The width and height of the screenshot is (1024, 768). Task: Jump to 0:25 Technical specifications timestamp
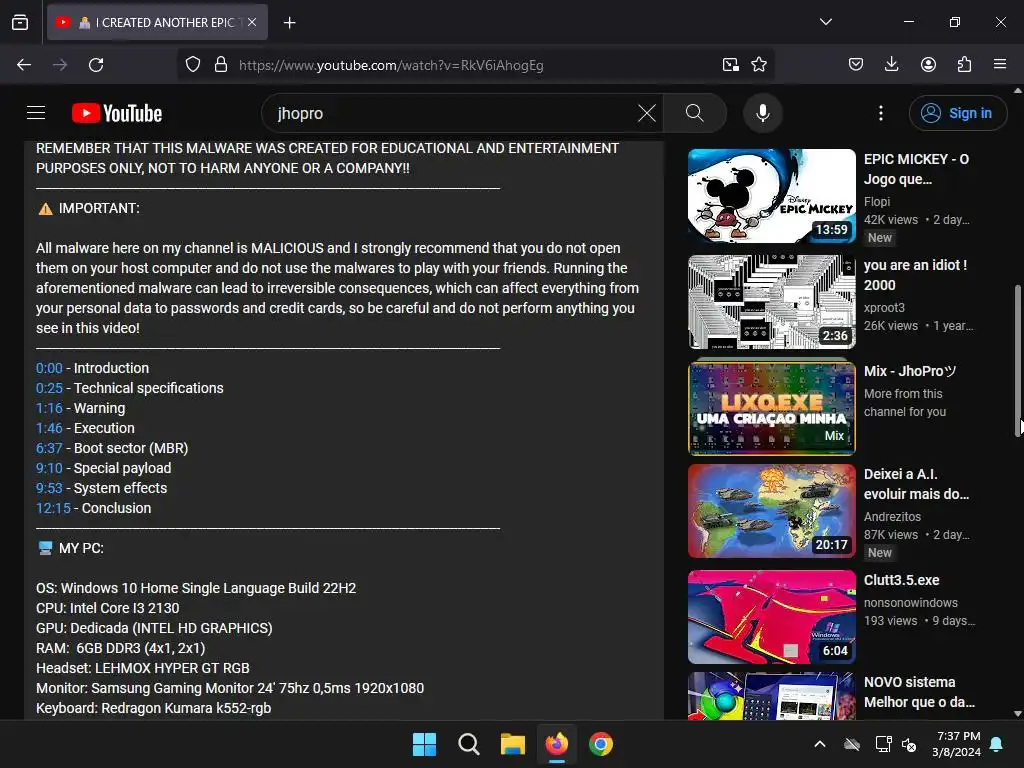tap(49, 388)
